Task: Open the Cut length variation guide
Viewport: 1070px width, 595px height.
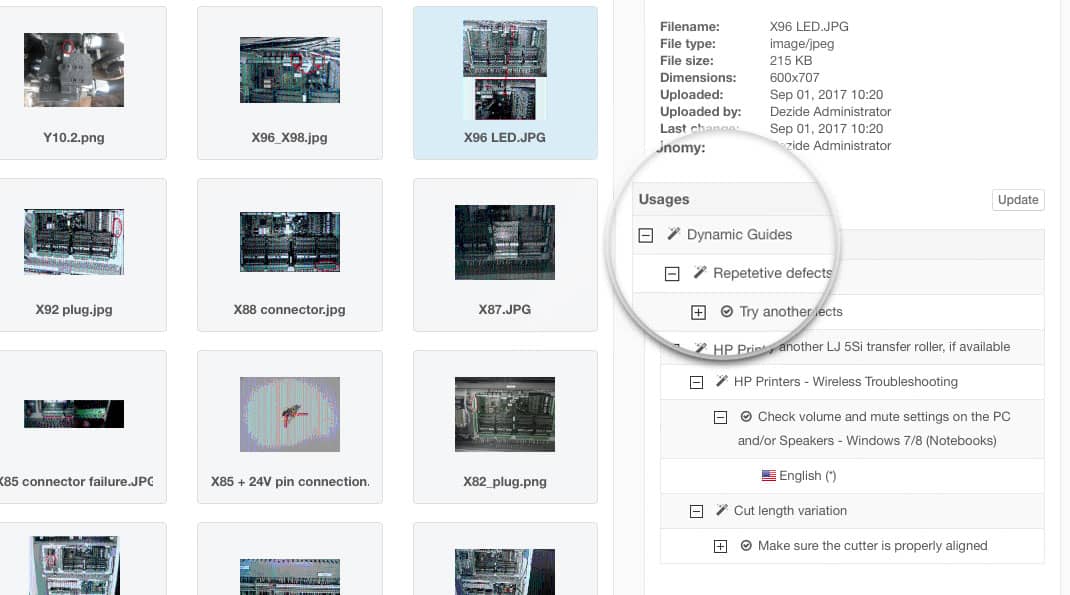Action: (x=790, y=510)
